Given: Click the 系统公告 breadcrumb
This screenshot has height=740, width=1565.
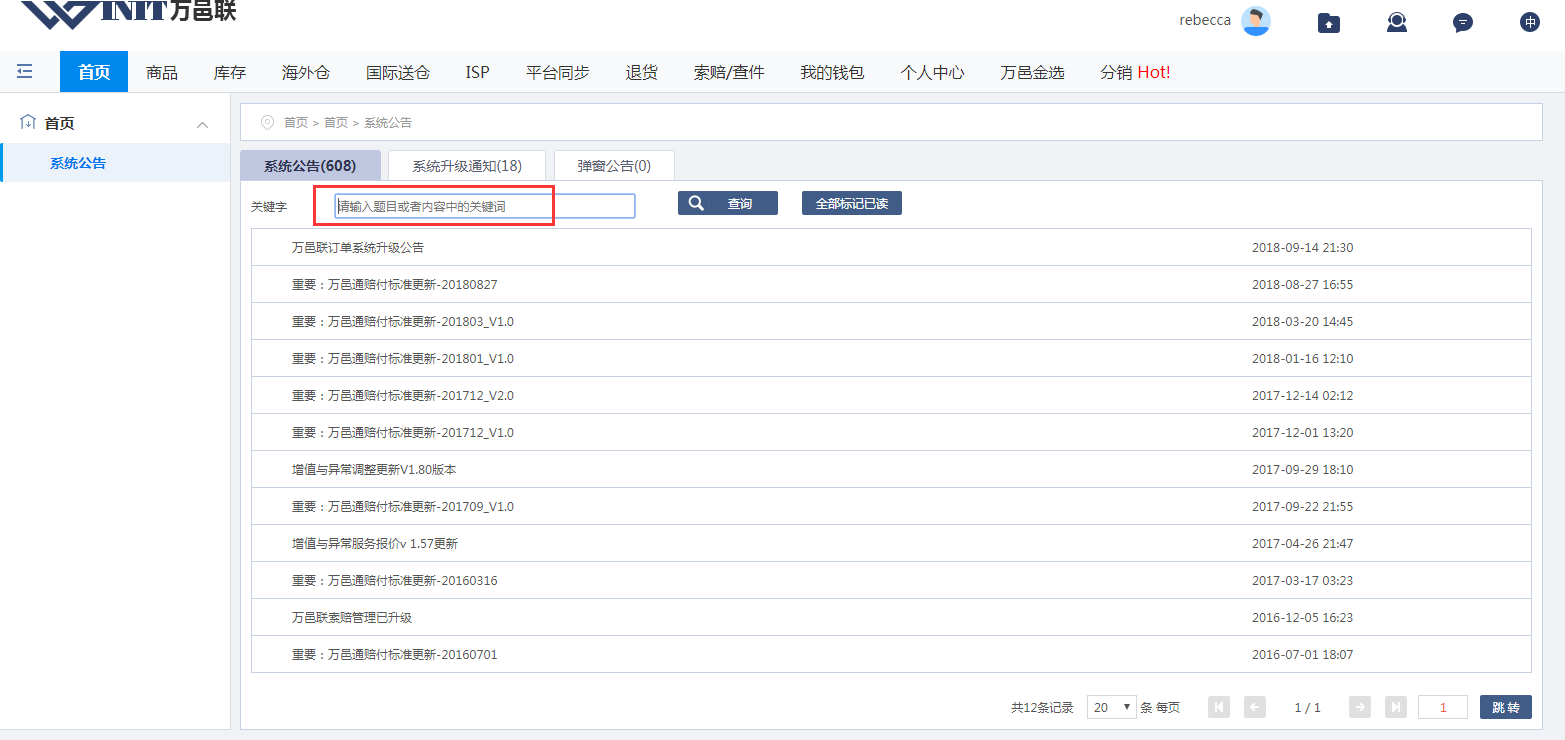Looking at the screenshot, I should tap(388, 122).
